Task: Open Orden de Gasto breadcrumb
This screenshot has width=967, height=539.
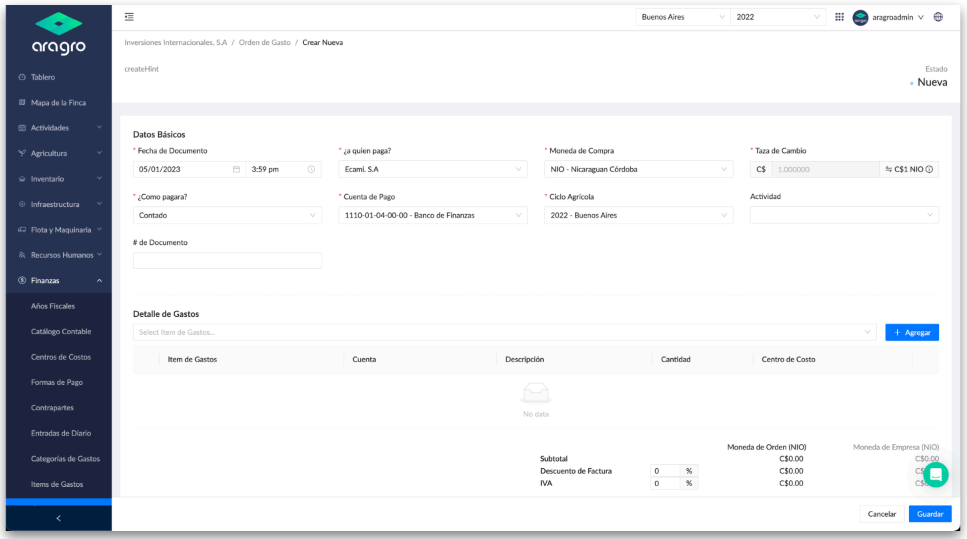Action: click(x=265, y=43)
